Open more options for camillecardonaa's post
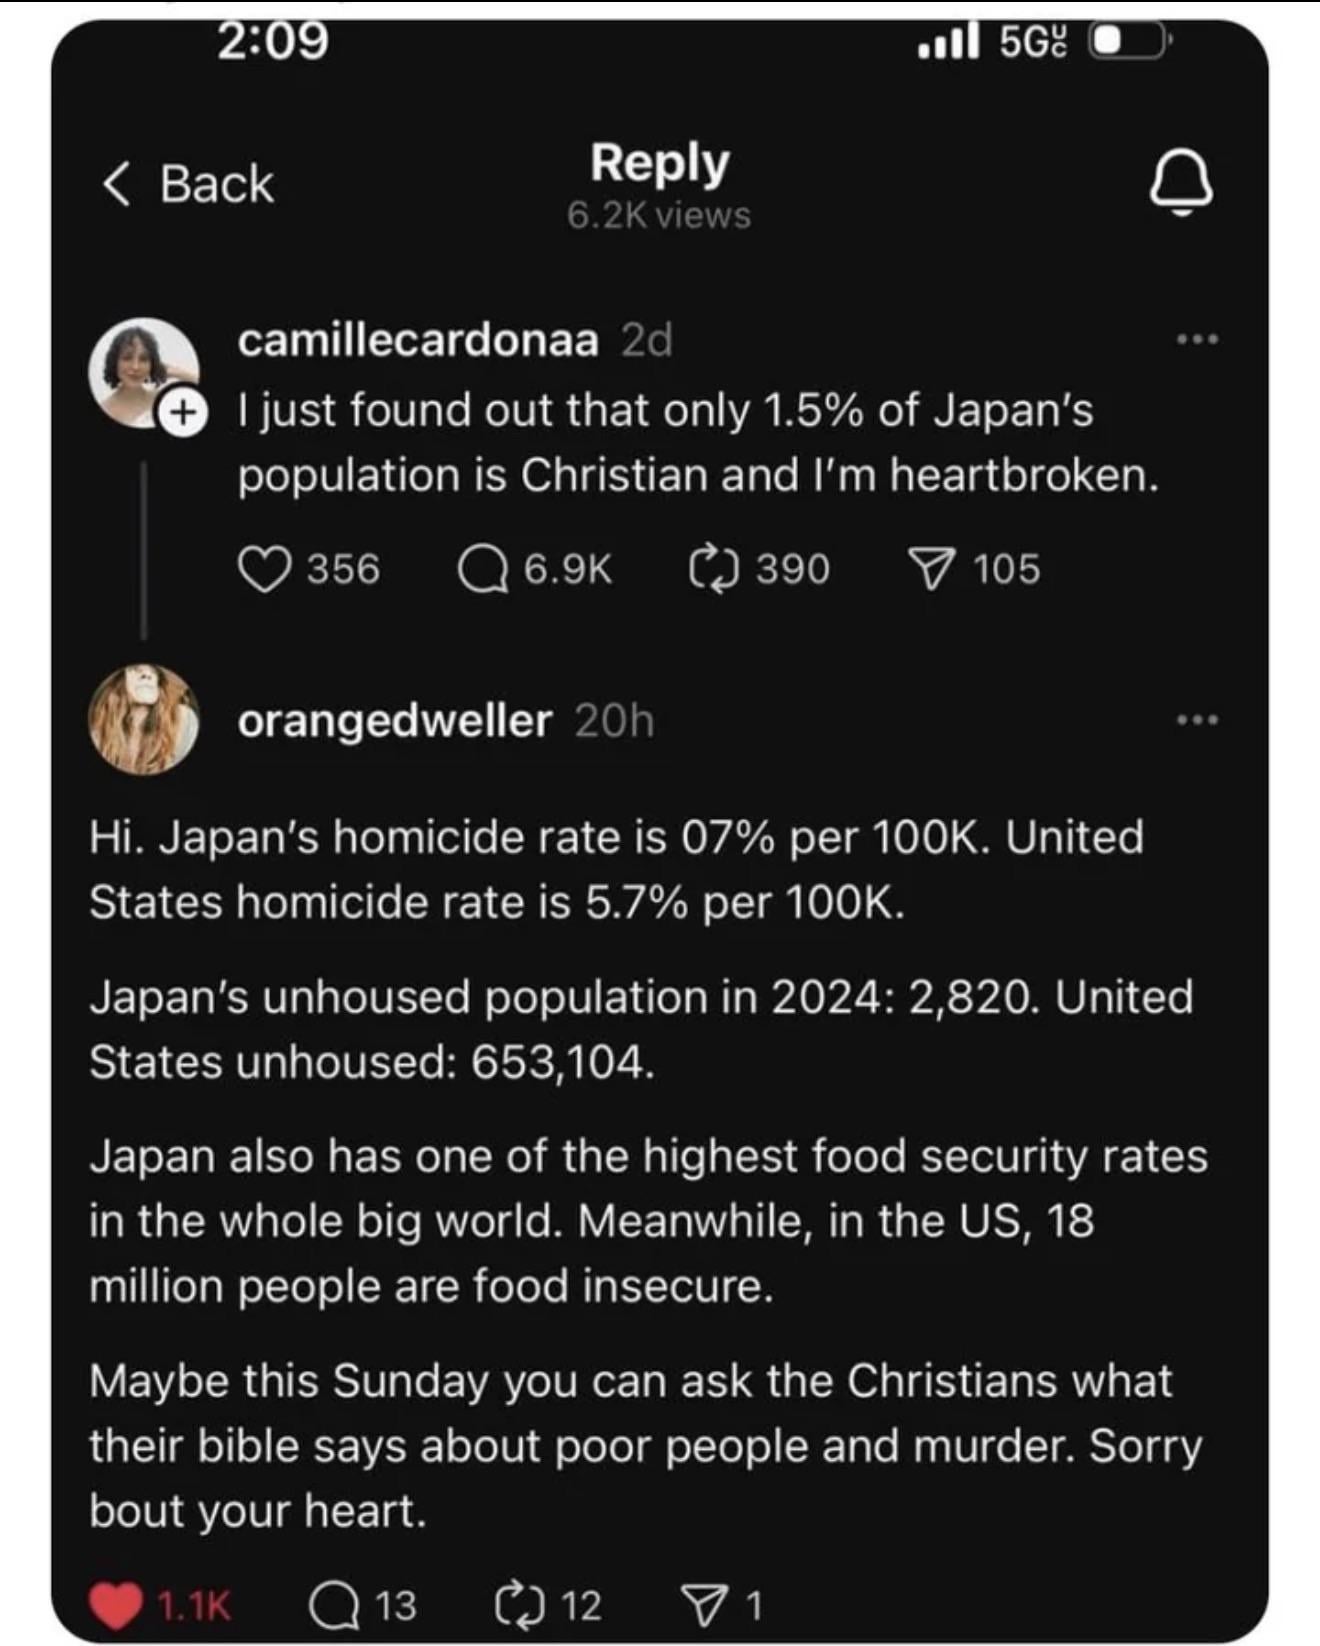 pyautogui.click(x=1197, y=340)
